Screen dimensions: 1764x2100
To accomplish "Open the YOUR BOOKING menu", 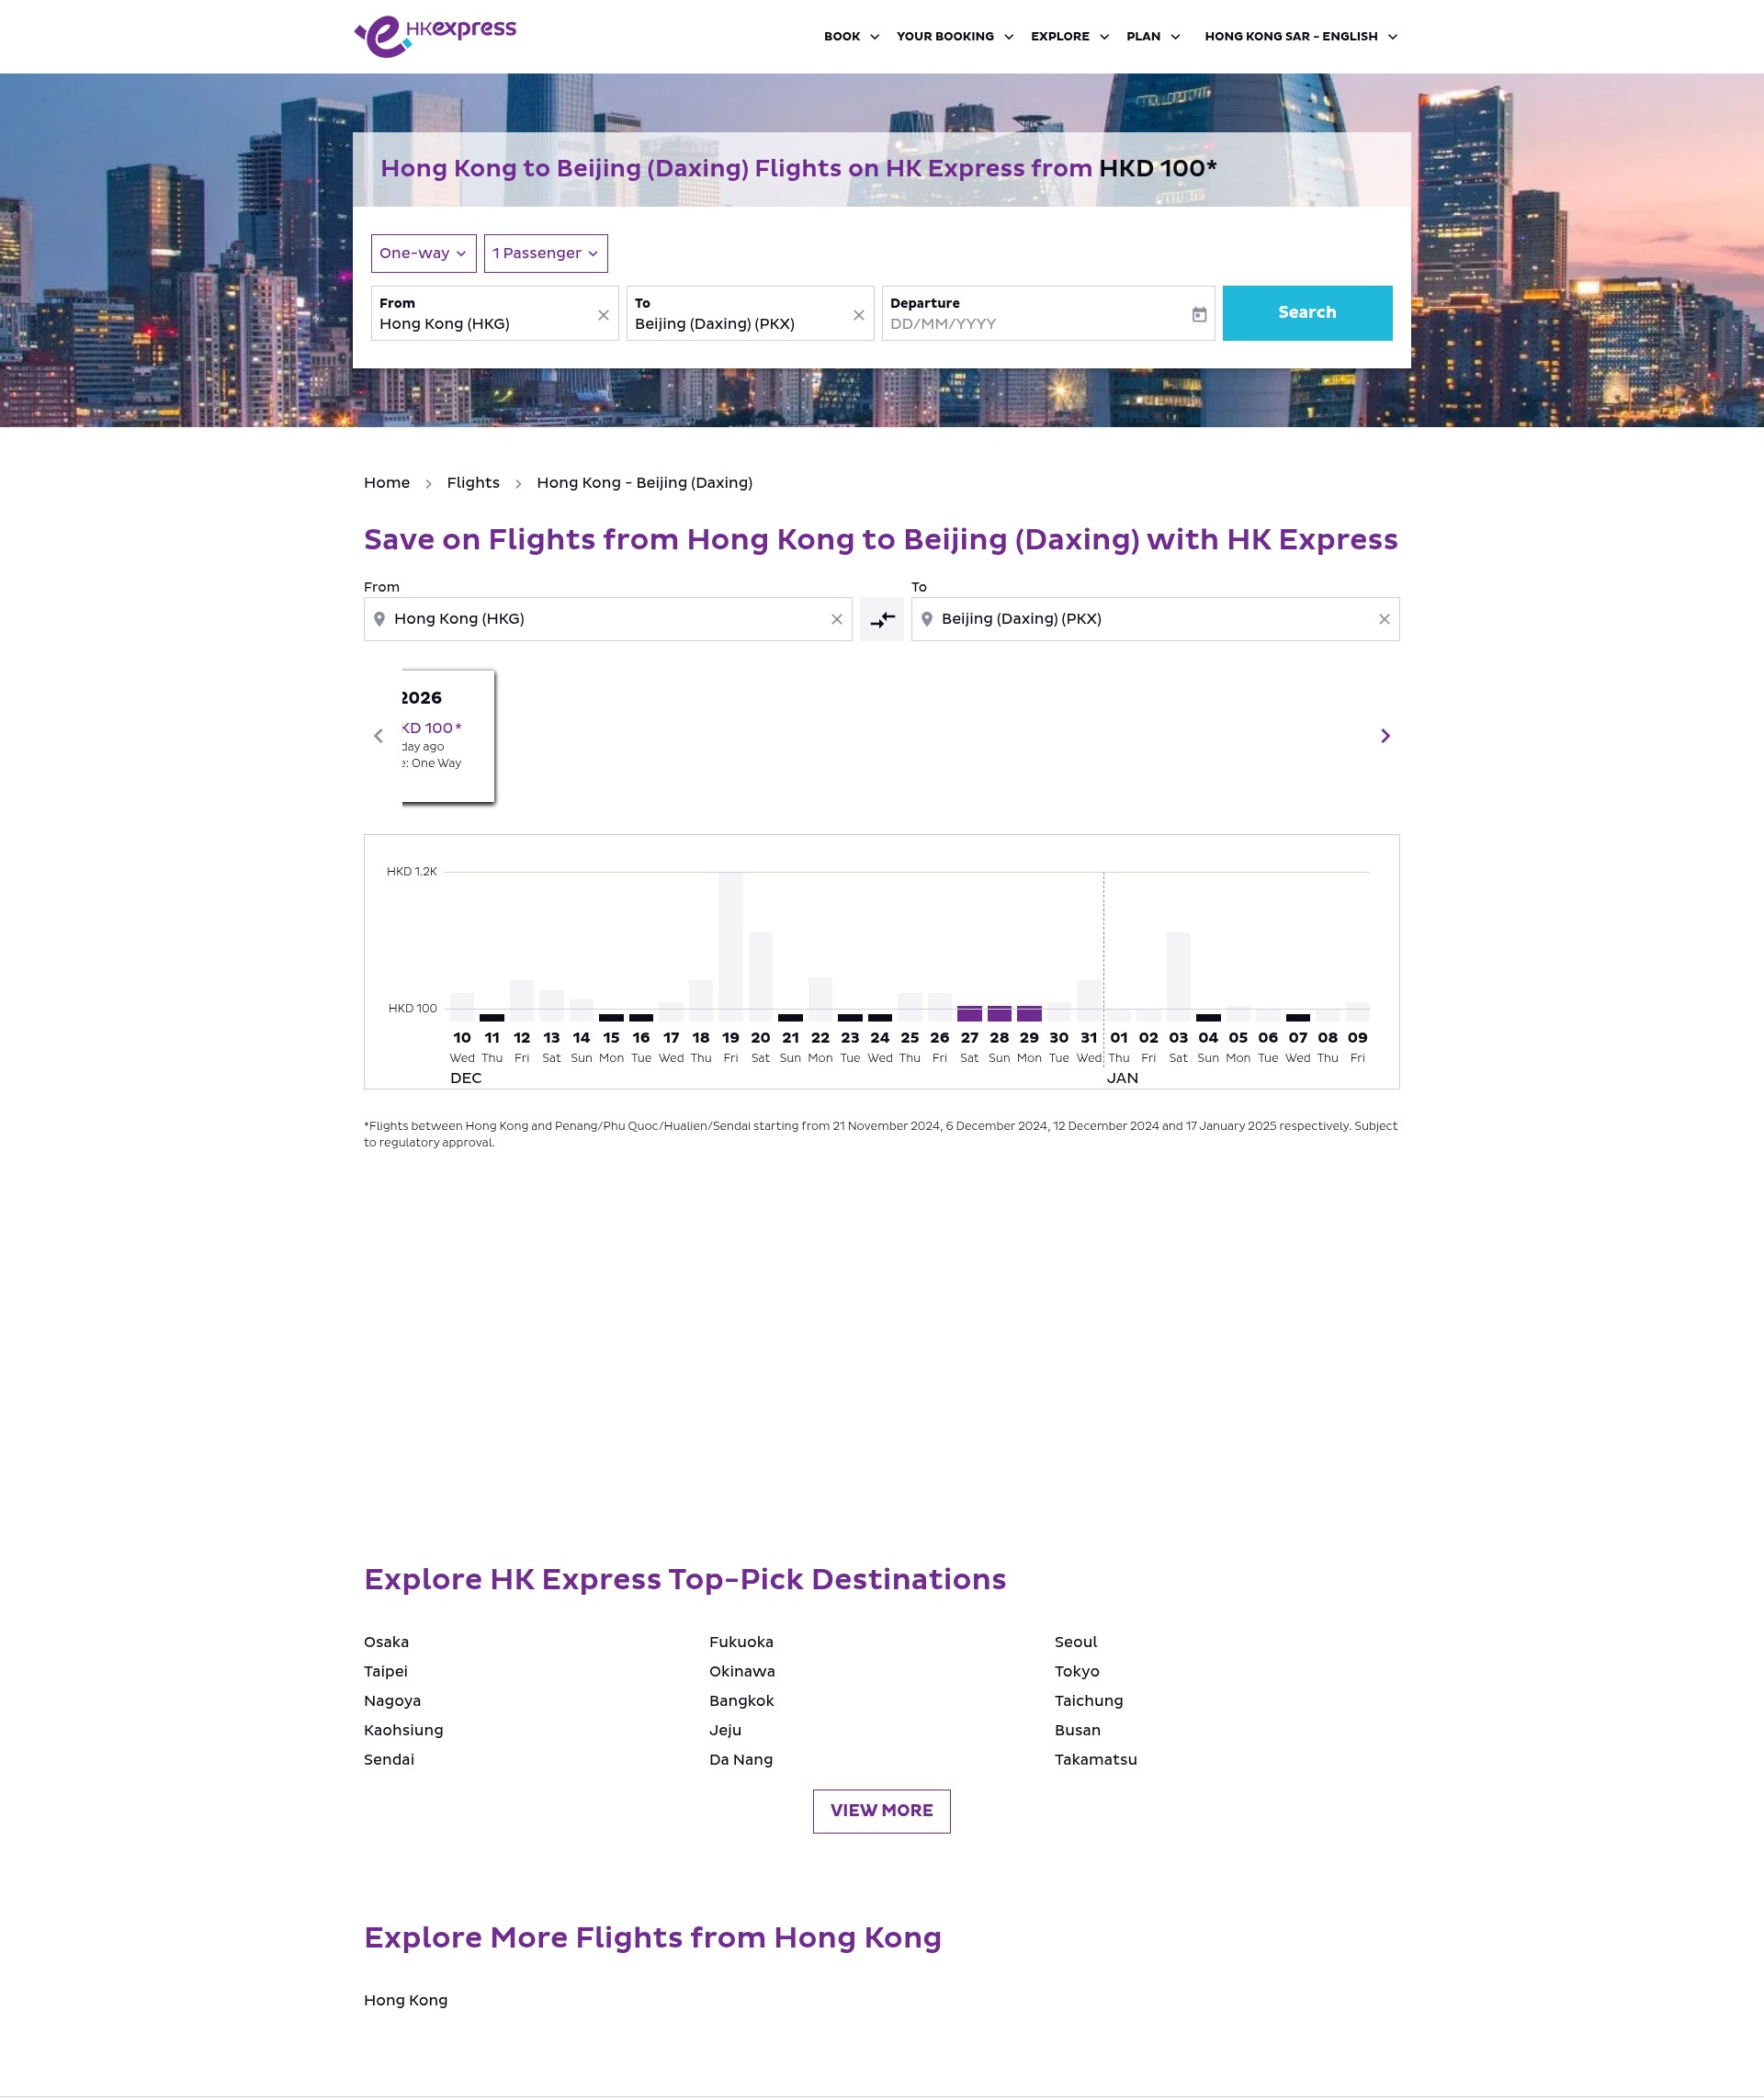I will [x=955, y=37].
